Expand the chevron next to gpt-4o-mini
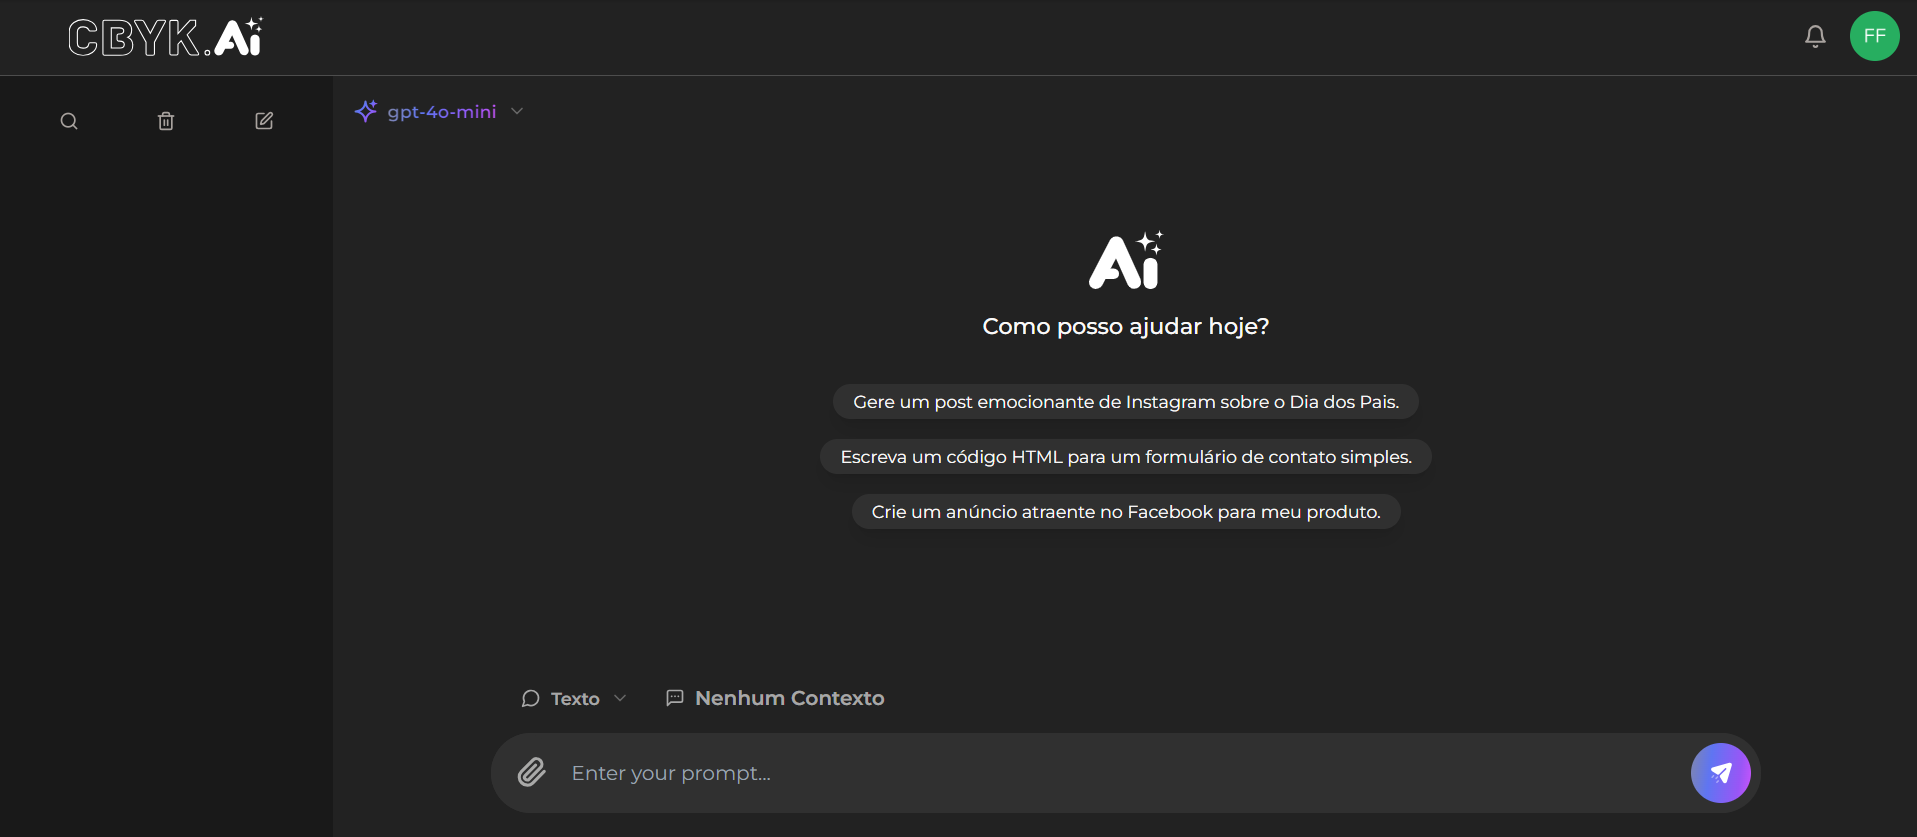Screen dimensions: 1917x837 point(517,111)
